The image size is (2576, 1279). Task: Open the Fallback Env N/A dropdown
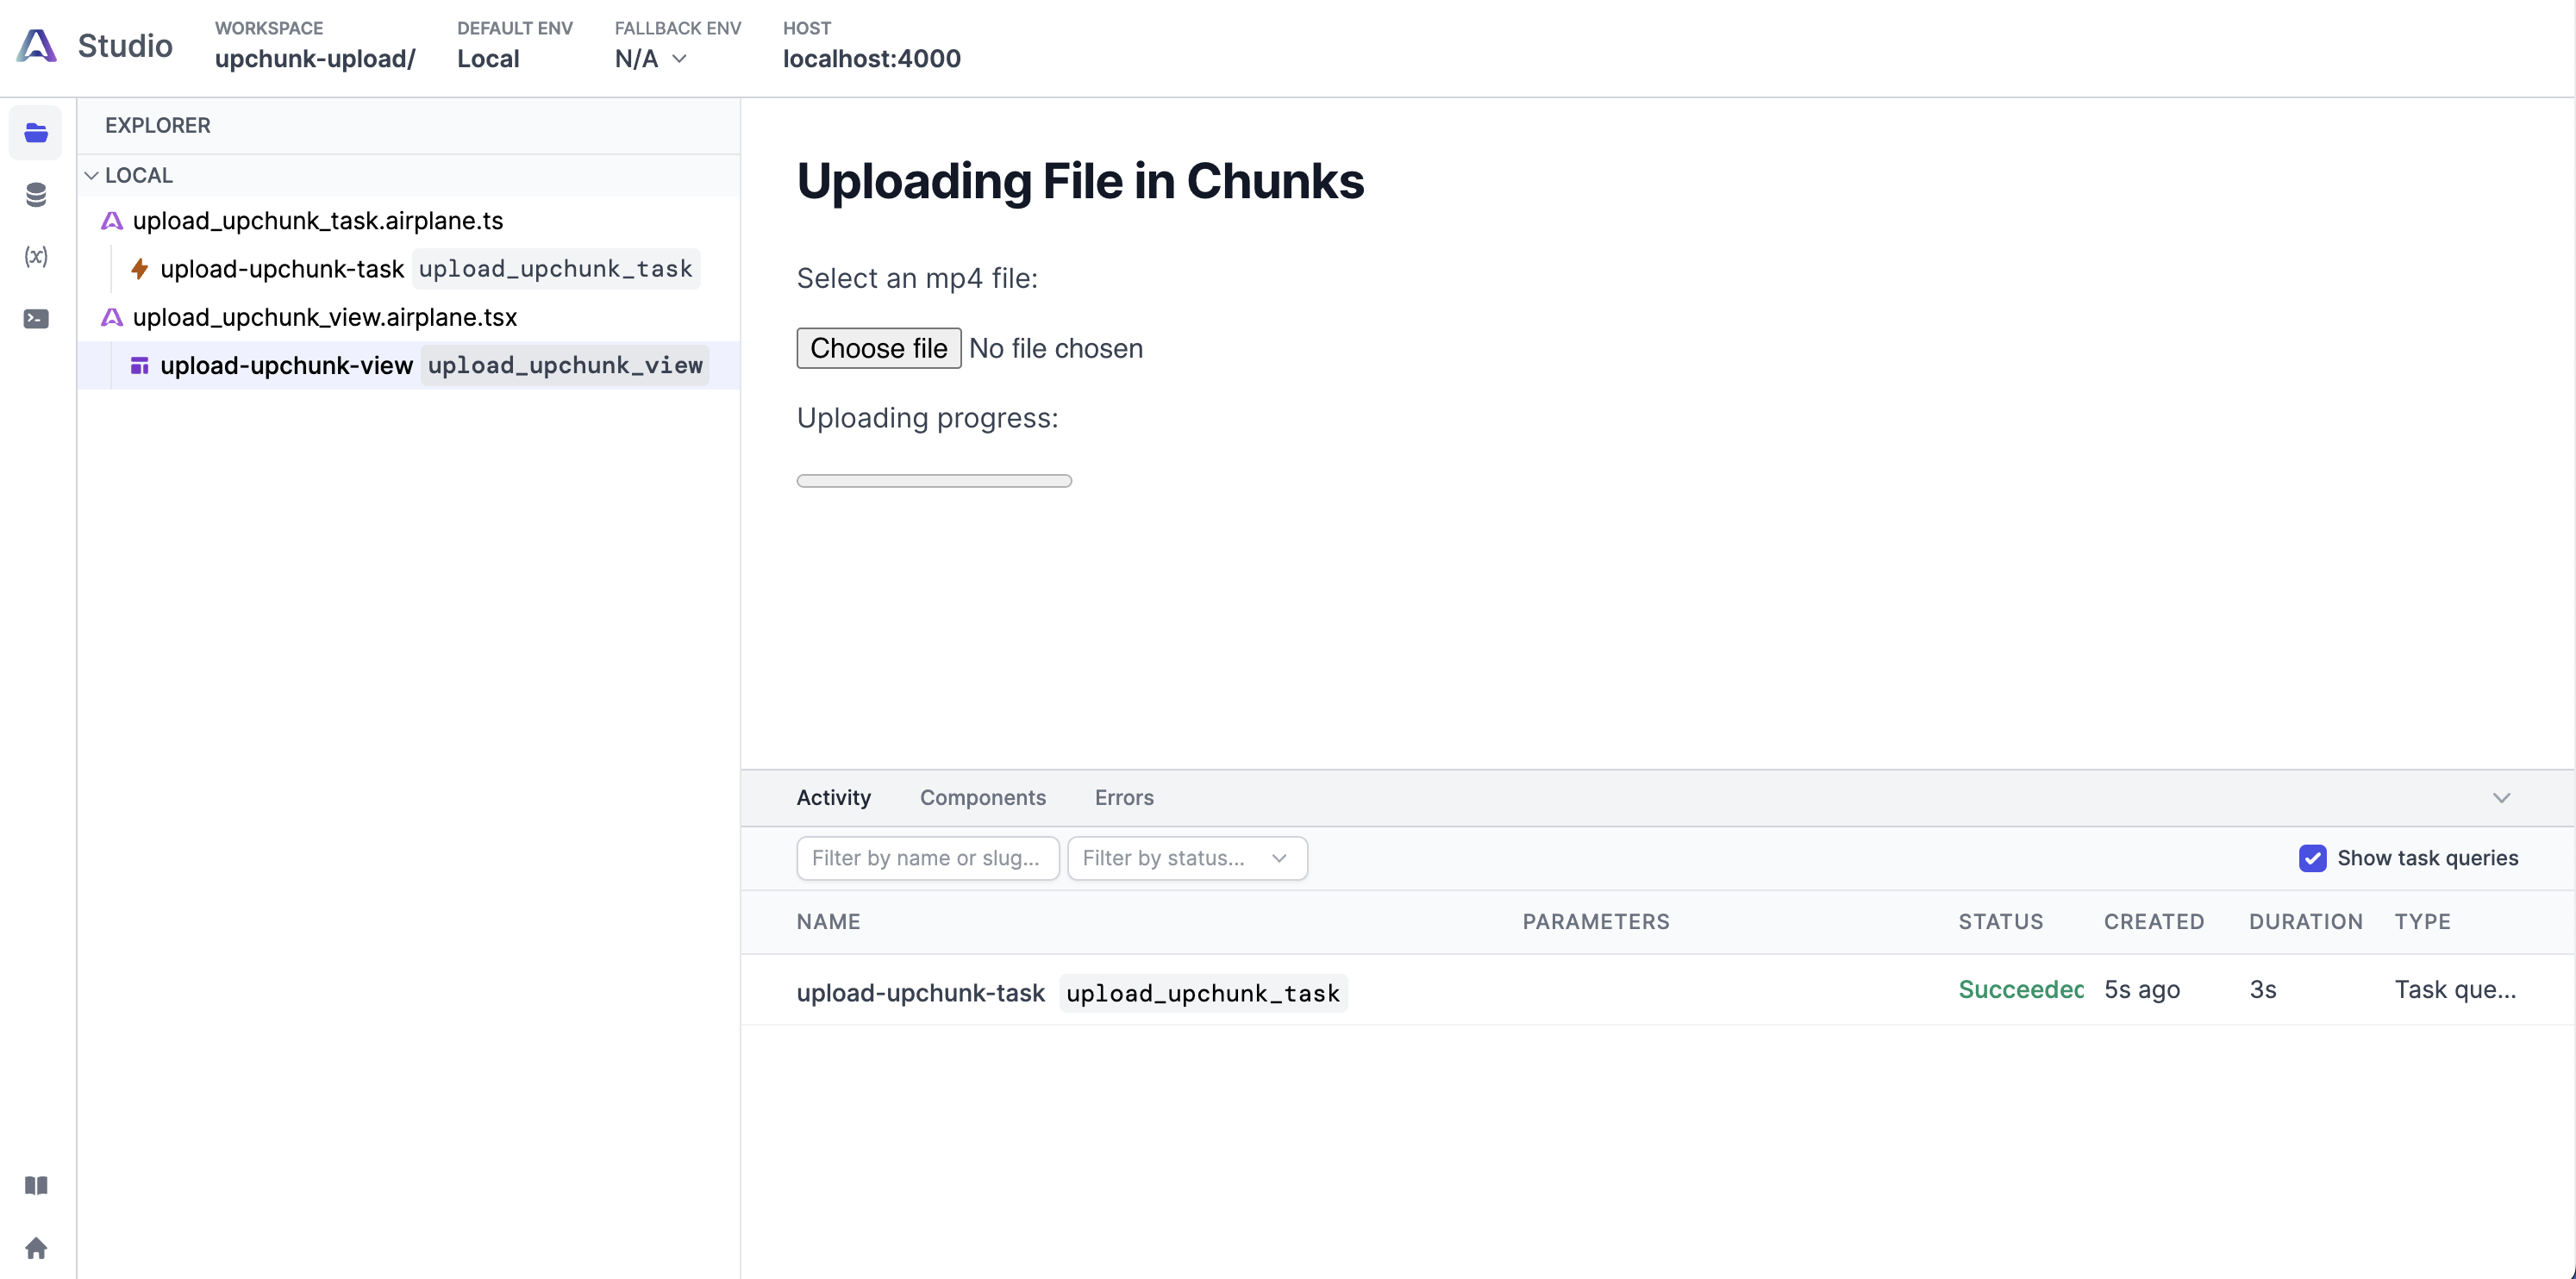pyautogui.click(x=651, y=59)
